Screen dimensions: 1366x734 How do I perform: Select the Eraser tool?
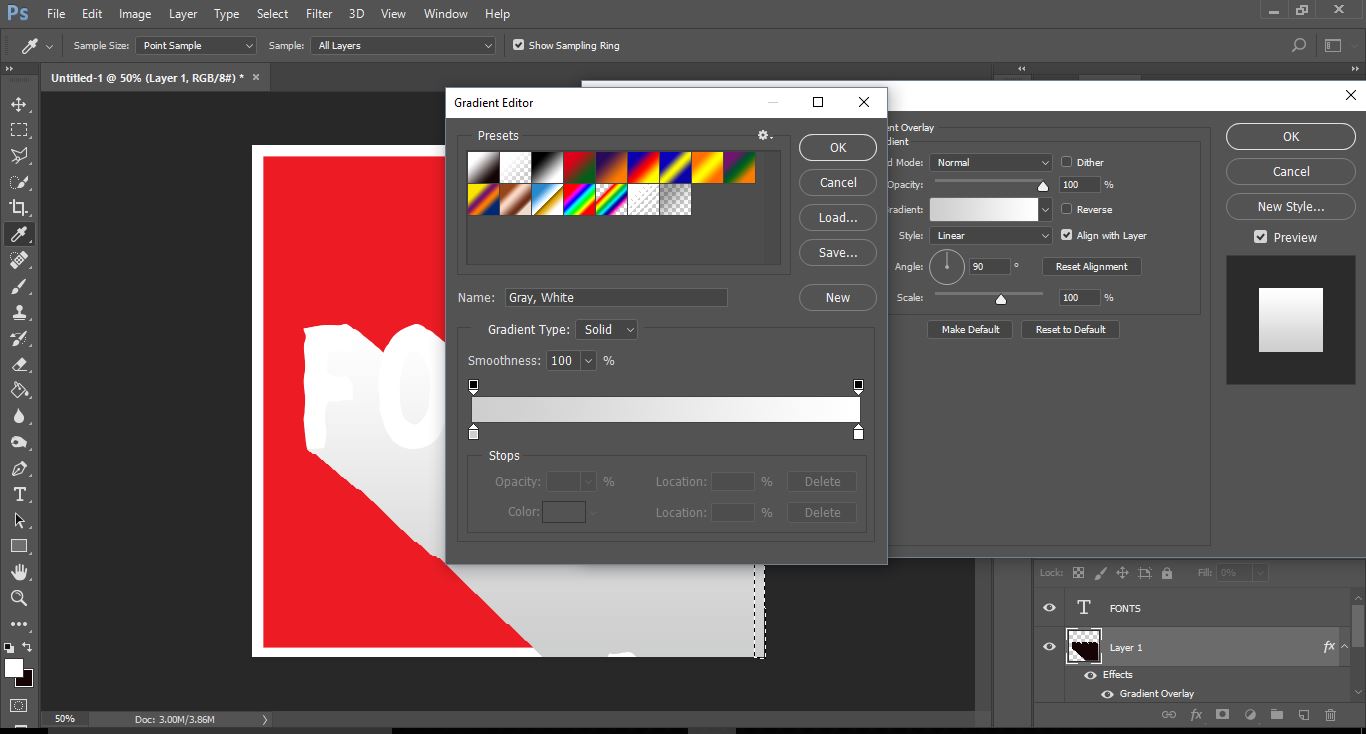[x=19, y=364]
